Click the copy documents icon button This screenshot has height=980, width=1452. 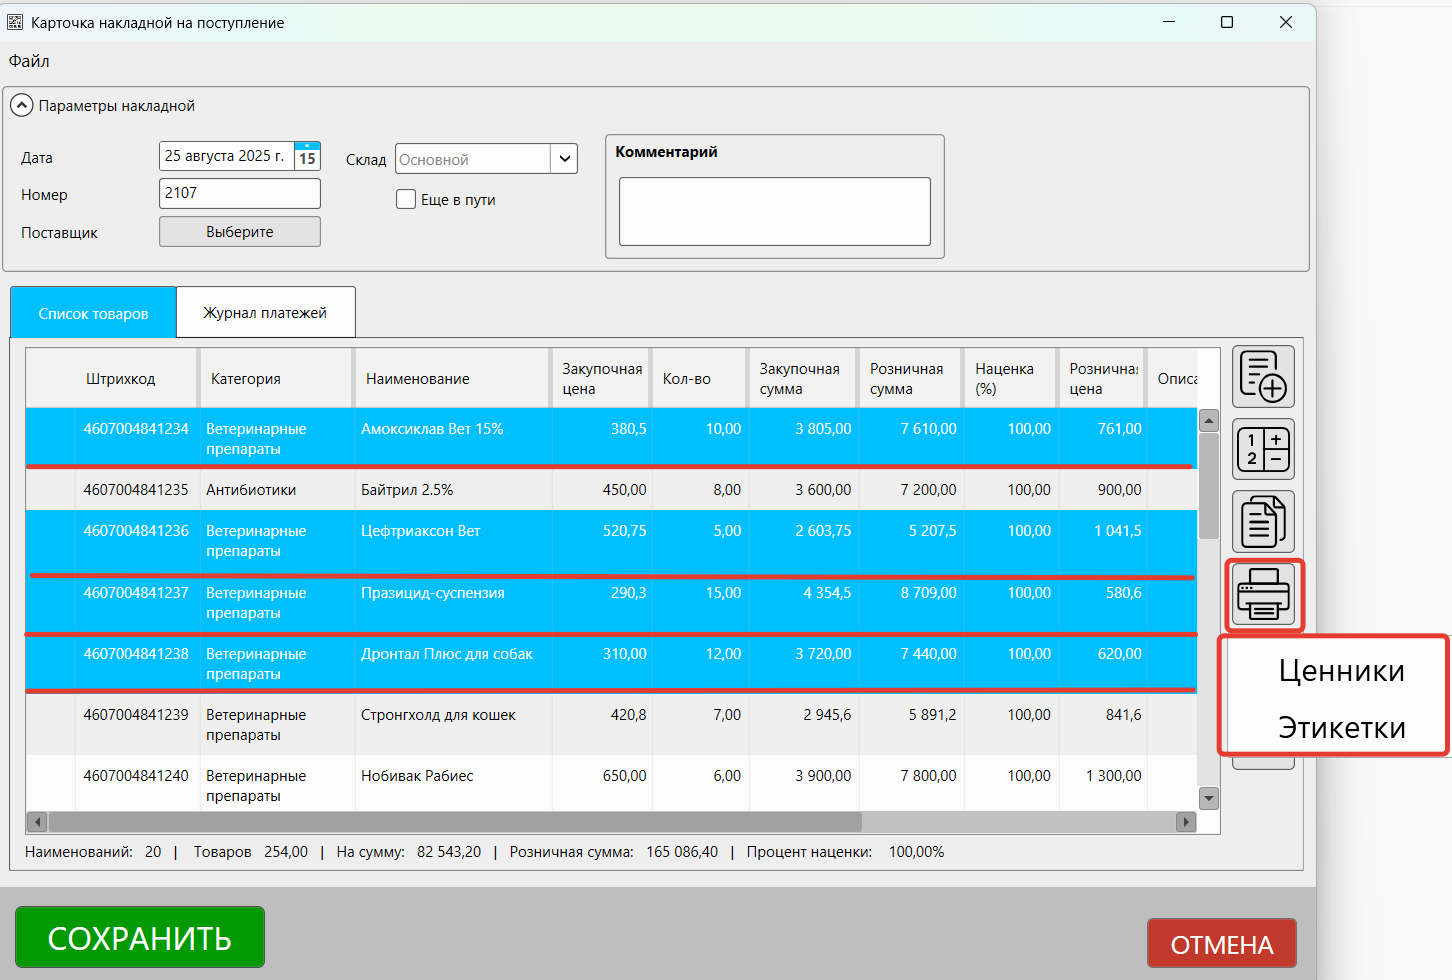point(1263,521)
